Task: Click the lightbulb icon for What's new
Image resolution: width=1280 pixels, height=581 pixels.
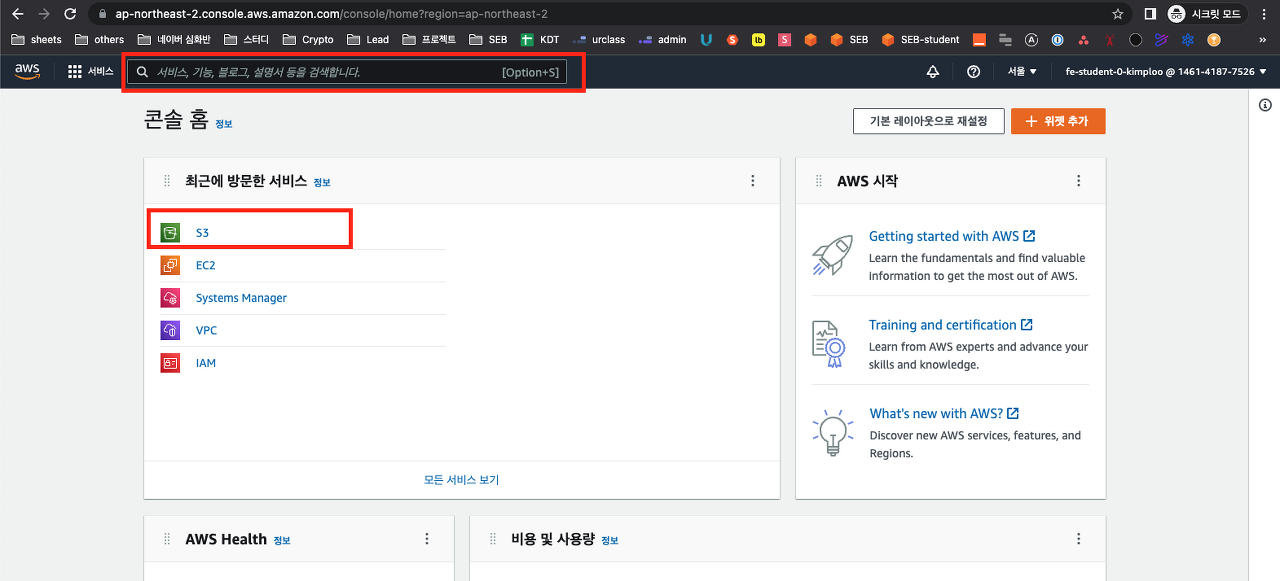Action: (x=832, y=434)
